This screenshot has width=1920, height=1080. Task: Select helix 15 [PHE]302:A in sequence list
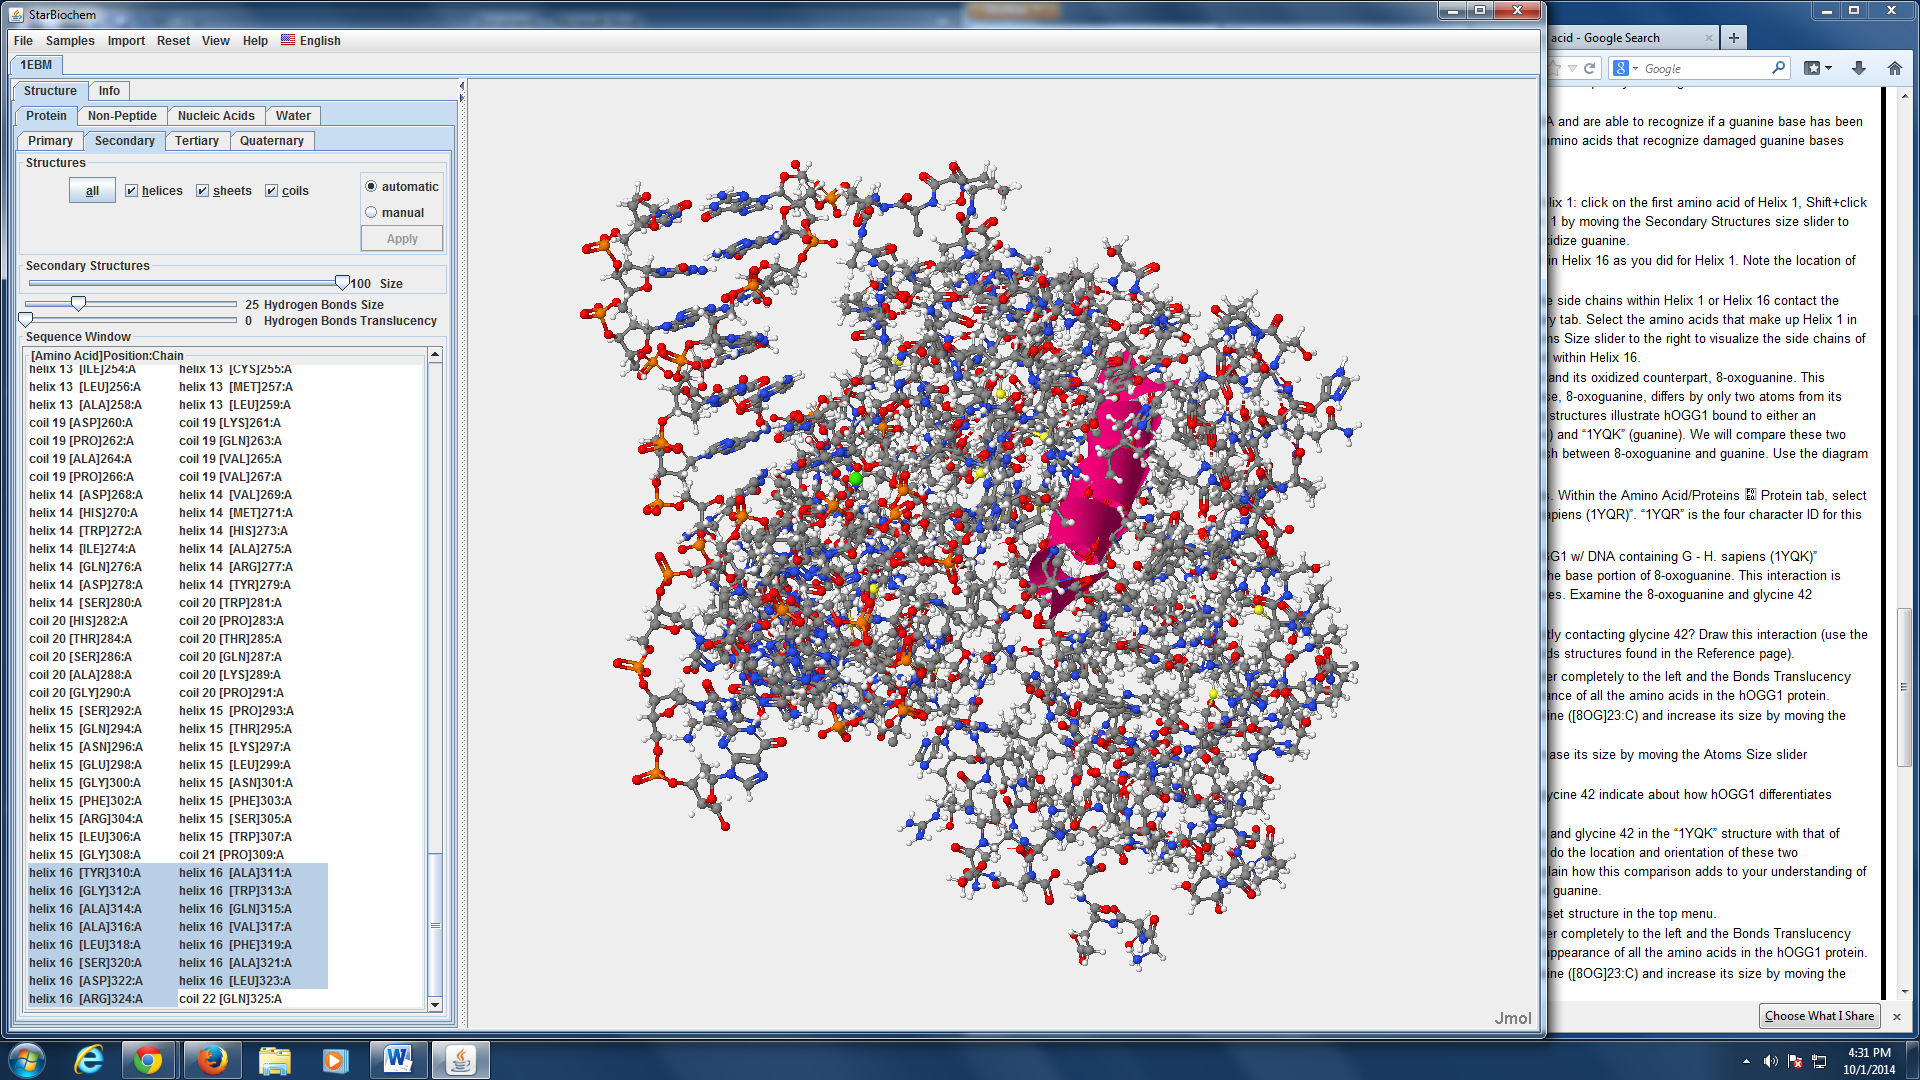85,801
